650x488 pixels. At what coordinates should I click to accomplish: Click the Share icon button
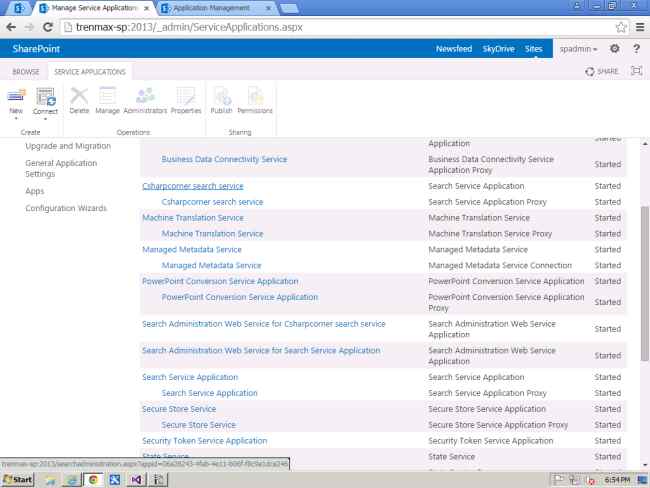601,71
